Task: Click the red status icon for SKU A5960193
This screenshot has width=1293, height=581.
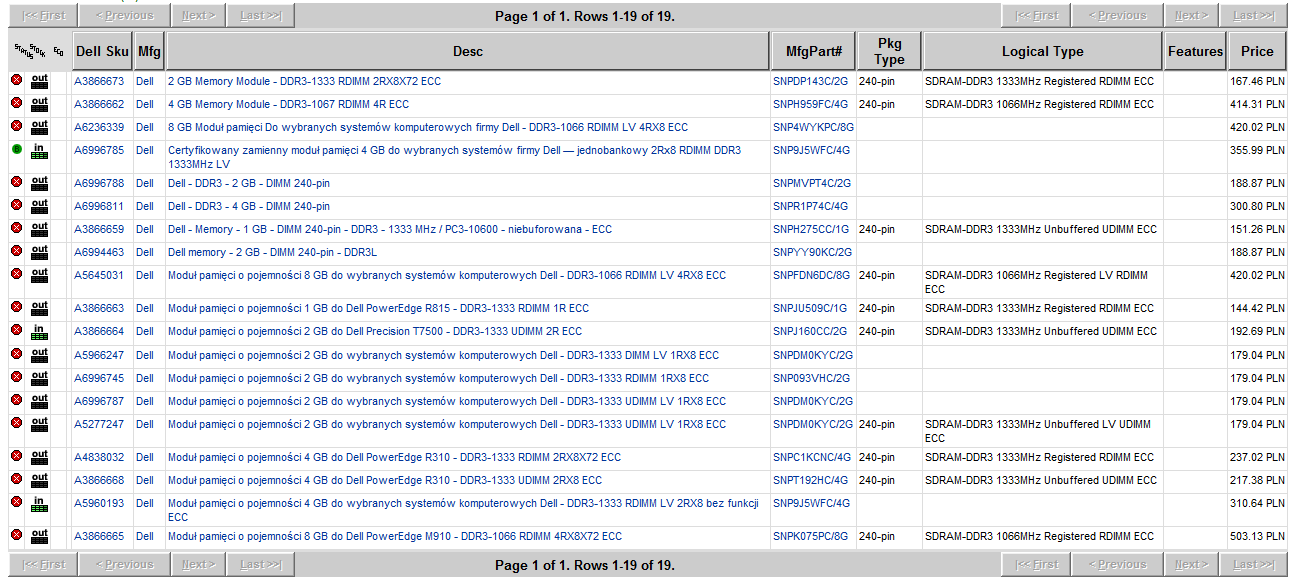Action: (x=16, y=502)
